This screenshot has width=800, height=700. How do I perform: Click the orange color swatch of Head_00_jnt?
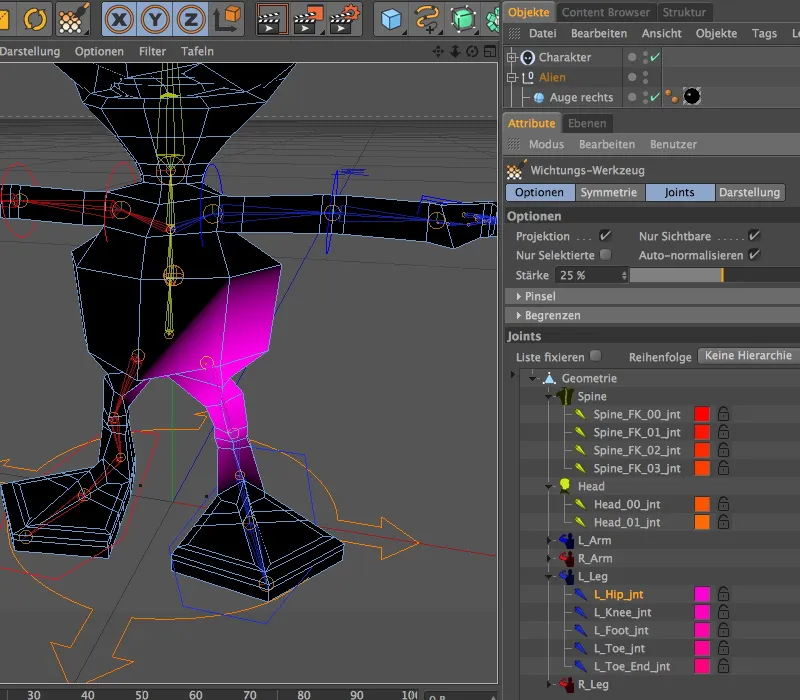[x=702, y=504]
